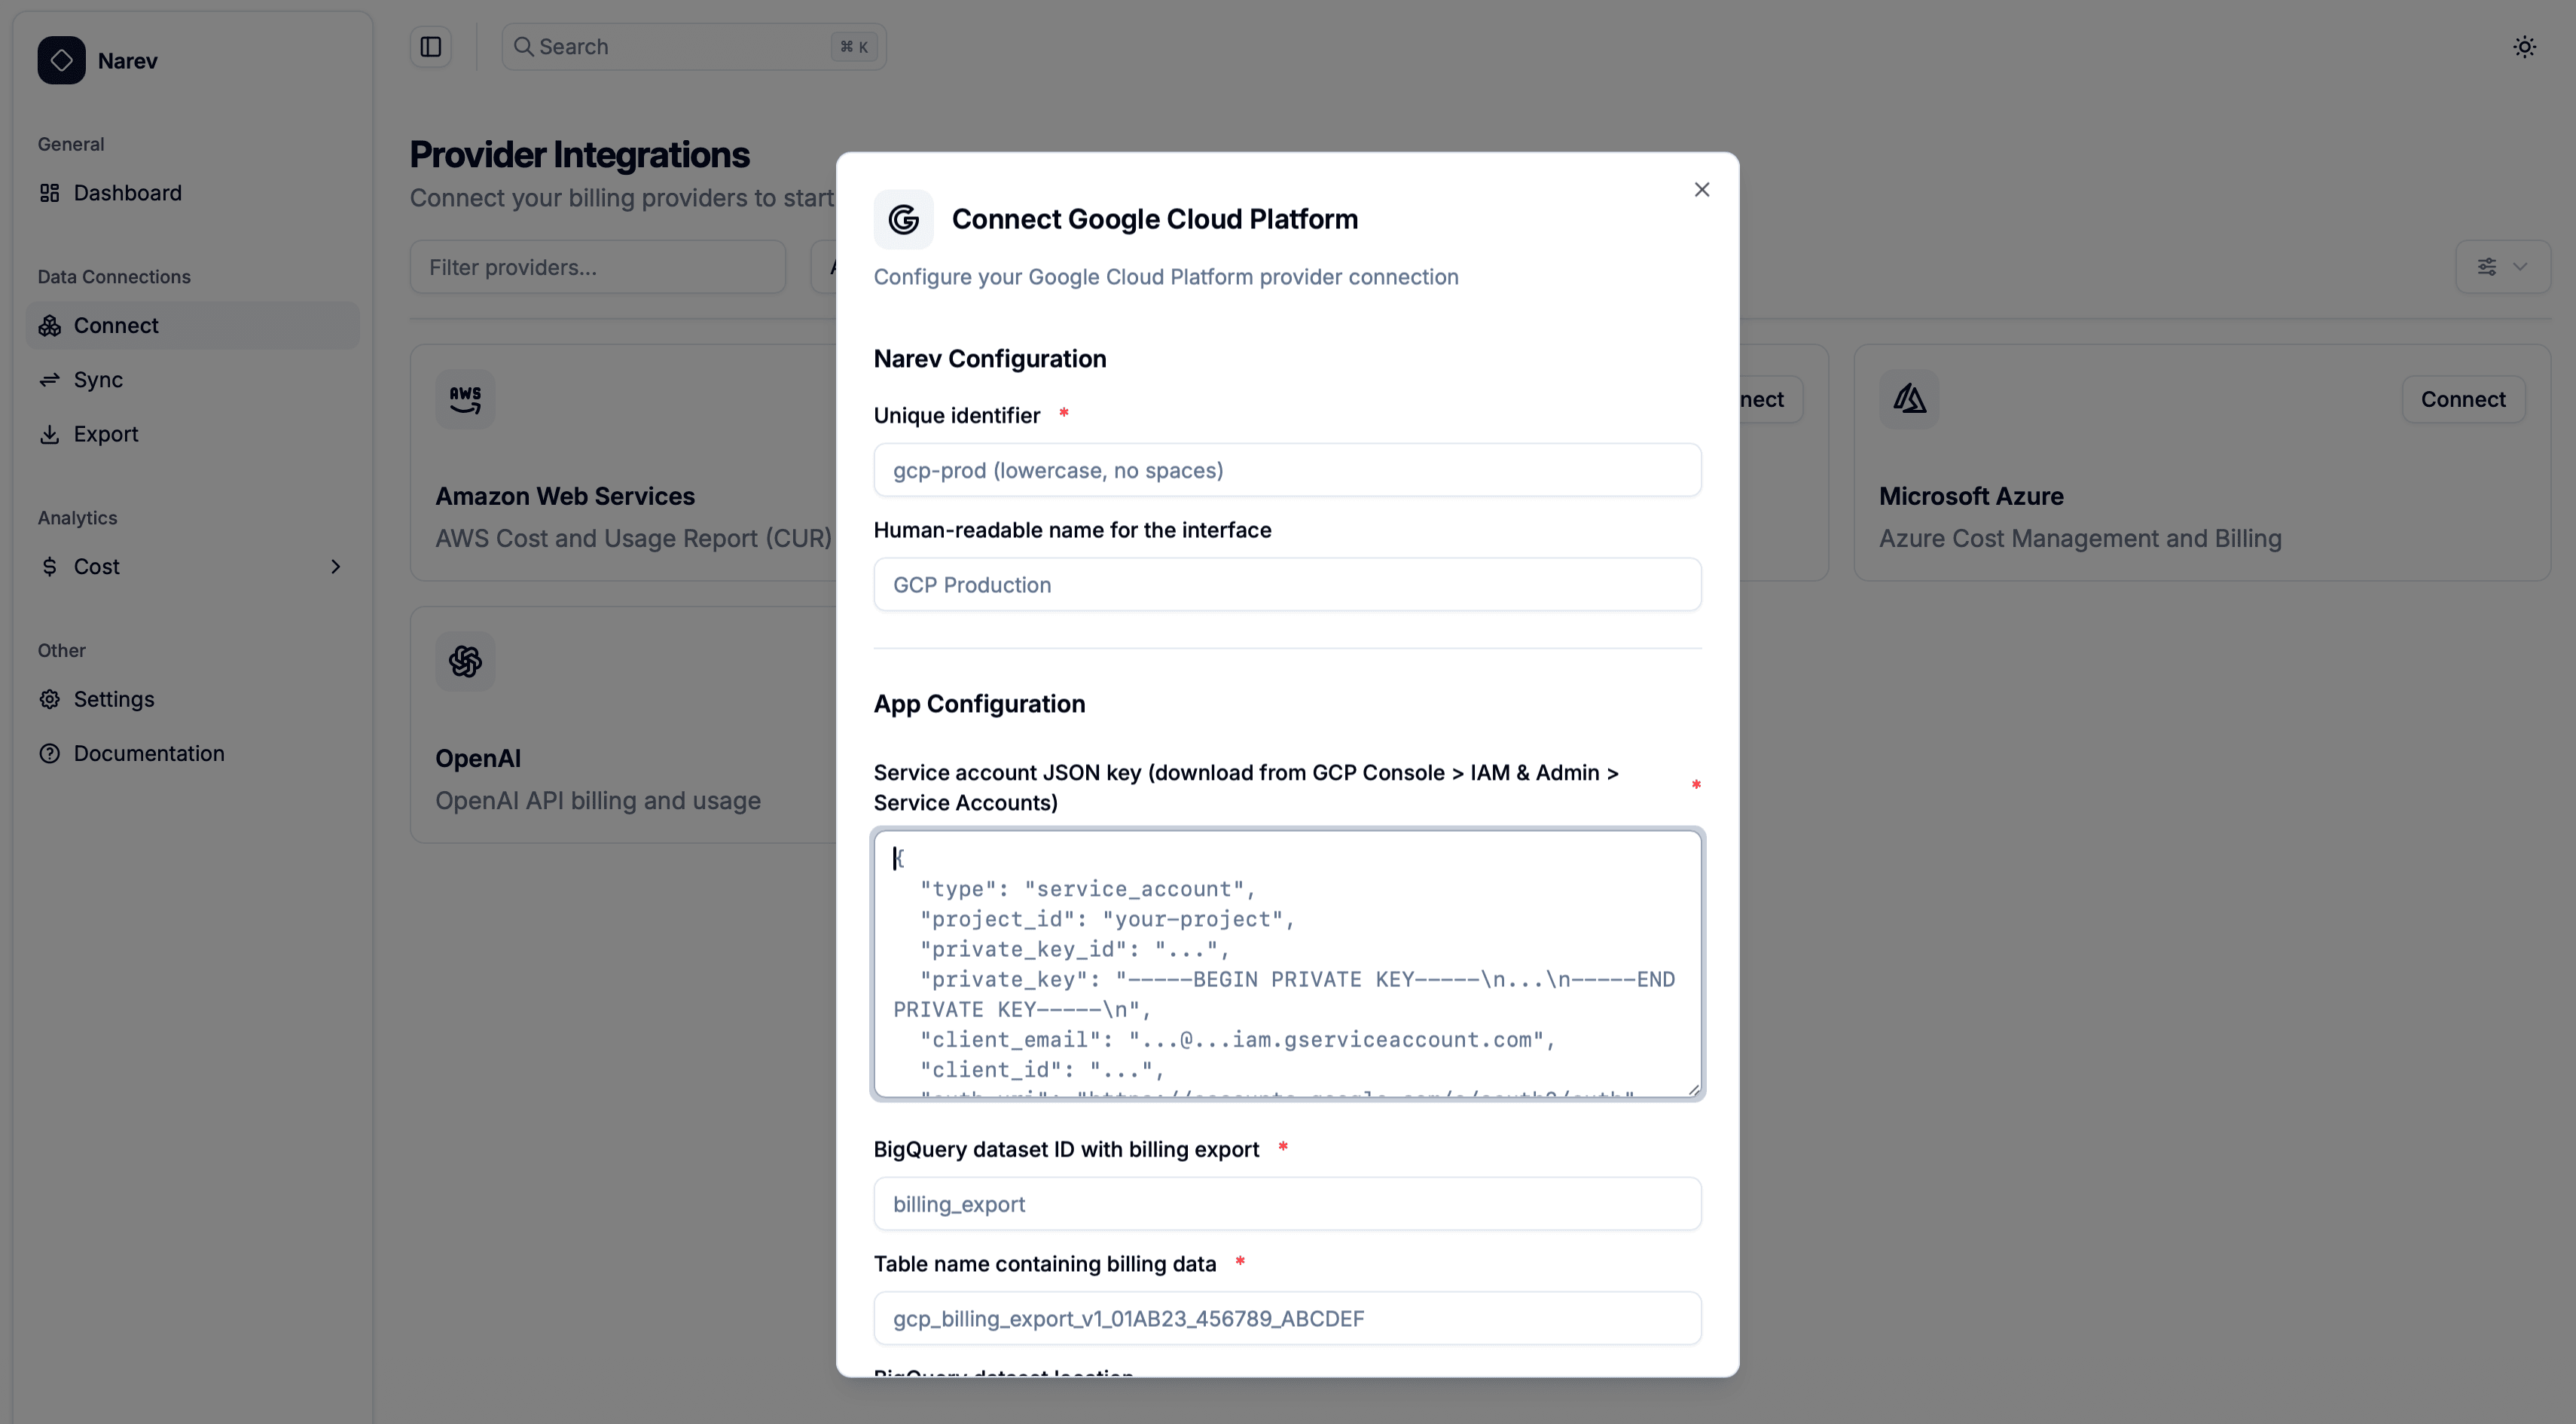
Task: Click the Google Cloud icon in the dialog
Action: point(903,219)
